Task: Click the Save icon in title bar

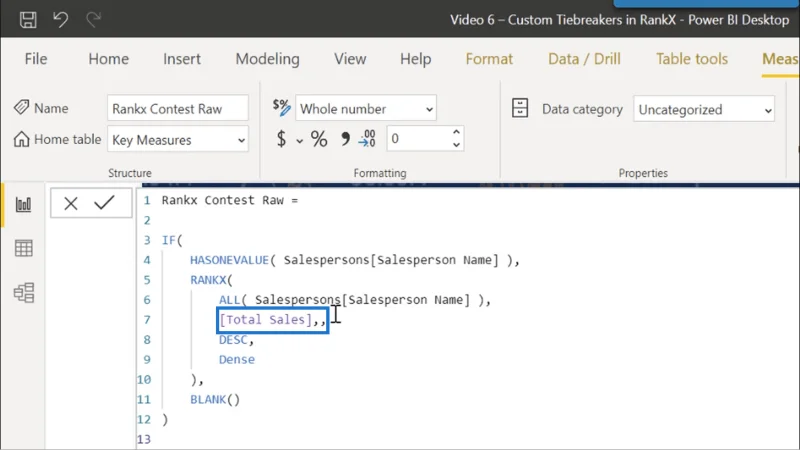Action: pyautogui.click(x=28, y=20)
